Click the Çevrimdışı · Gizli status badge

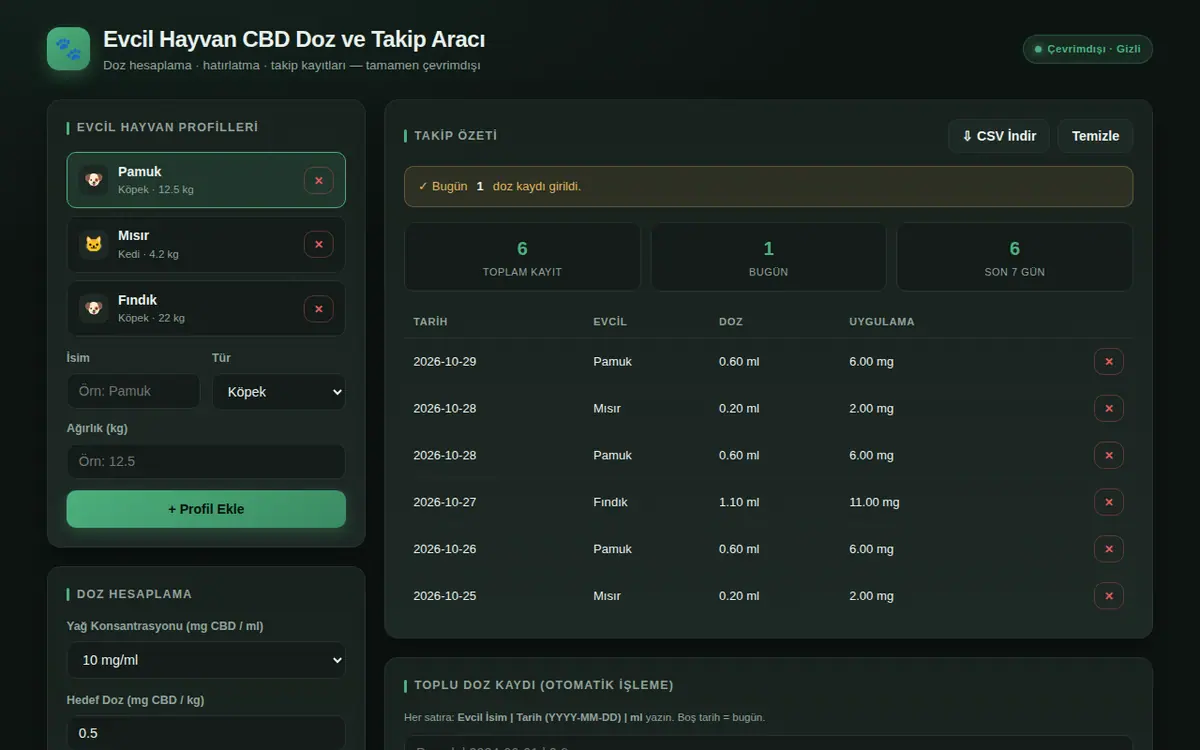pyautogui.click(x=1088, y=49)
